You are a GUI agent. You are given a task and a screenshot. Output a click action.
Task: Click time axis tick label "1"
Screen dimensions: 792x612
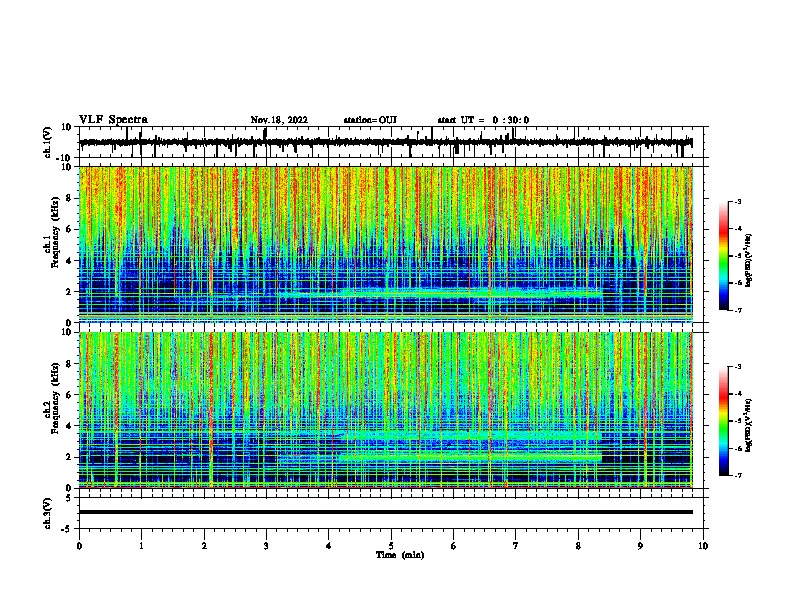pyautogui.click(x=141, y=546)
